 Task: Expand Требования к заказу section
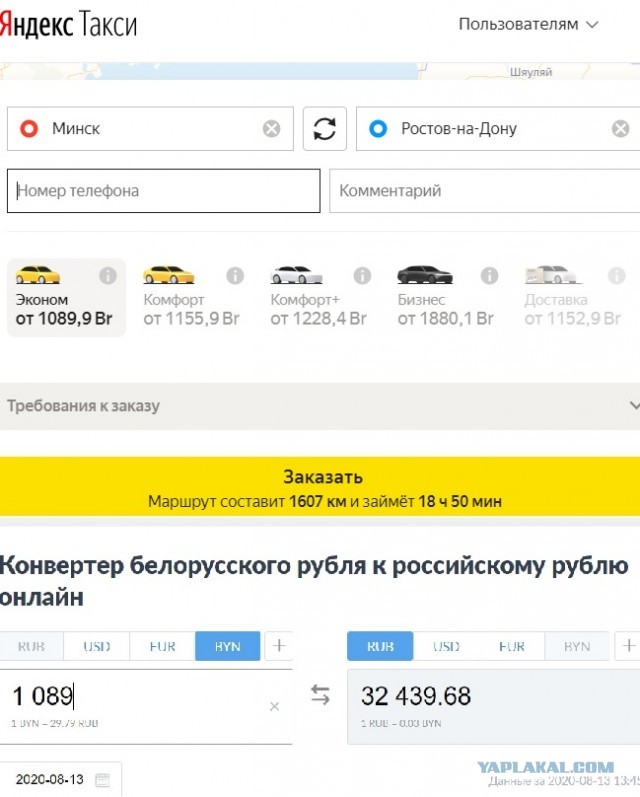(320, 406)
